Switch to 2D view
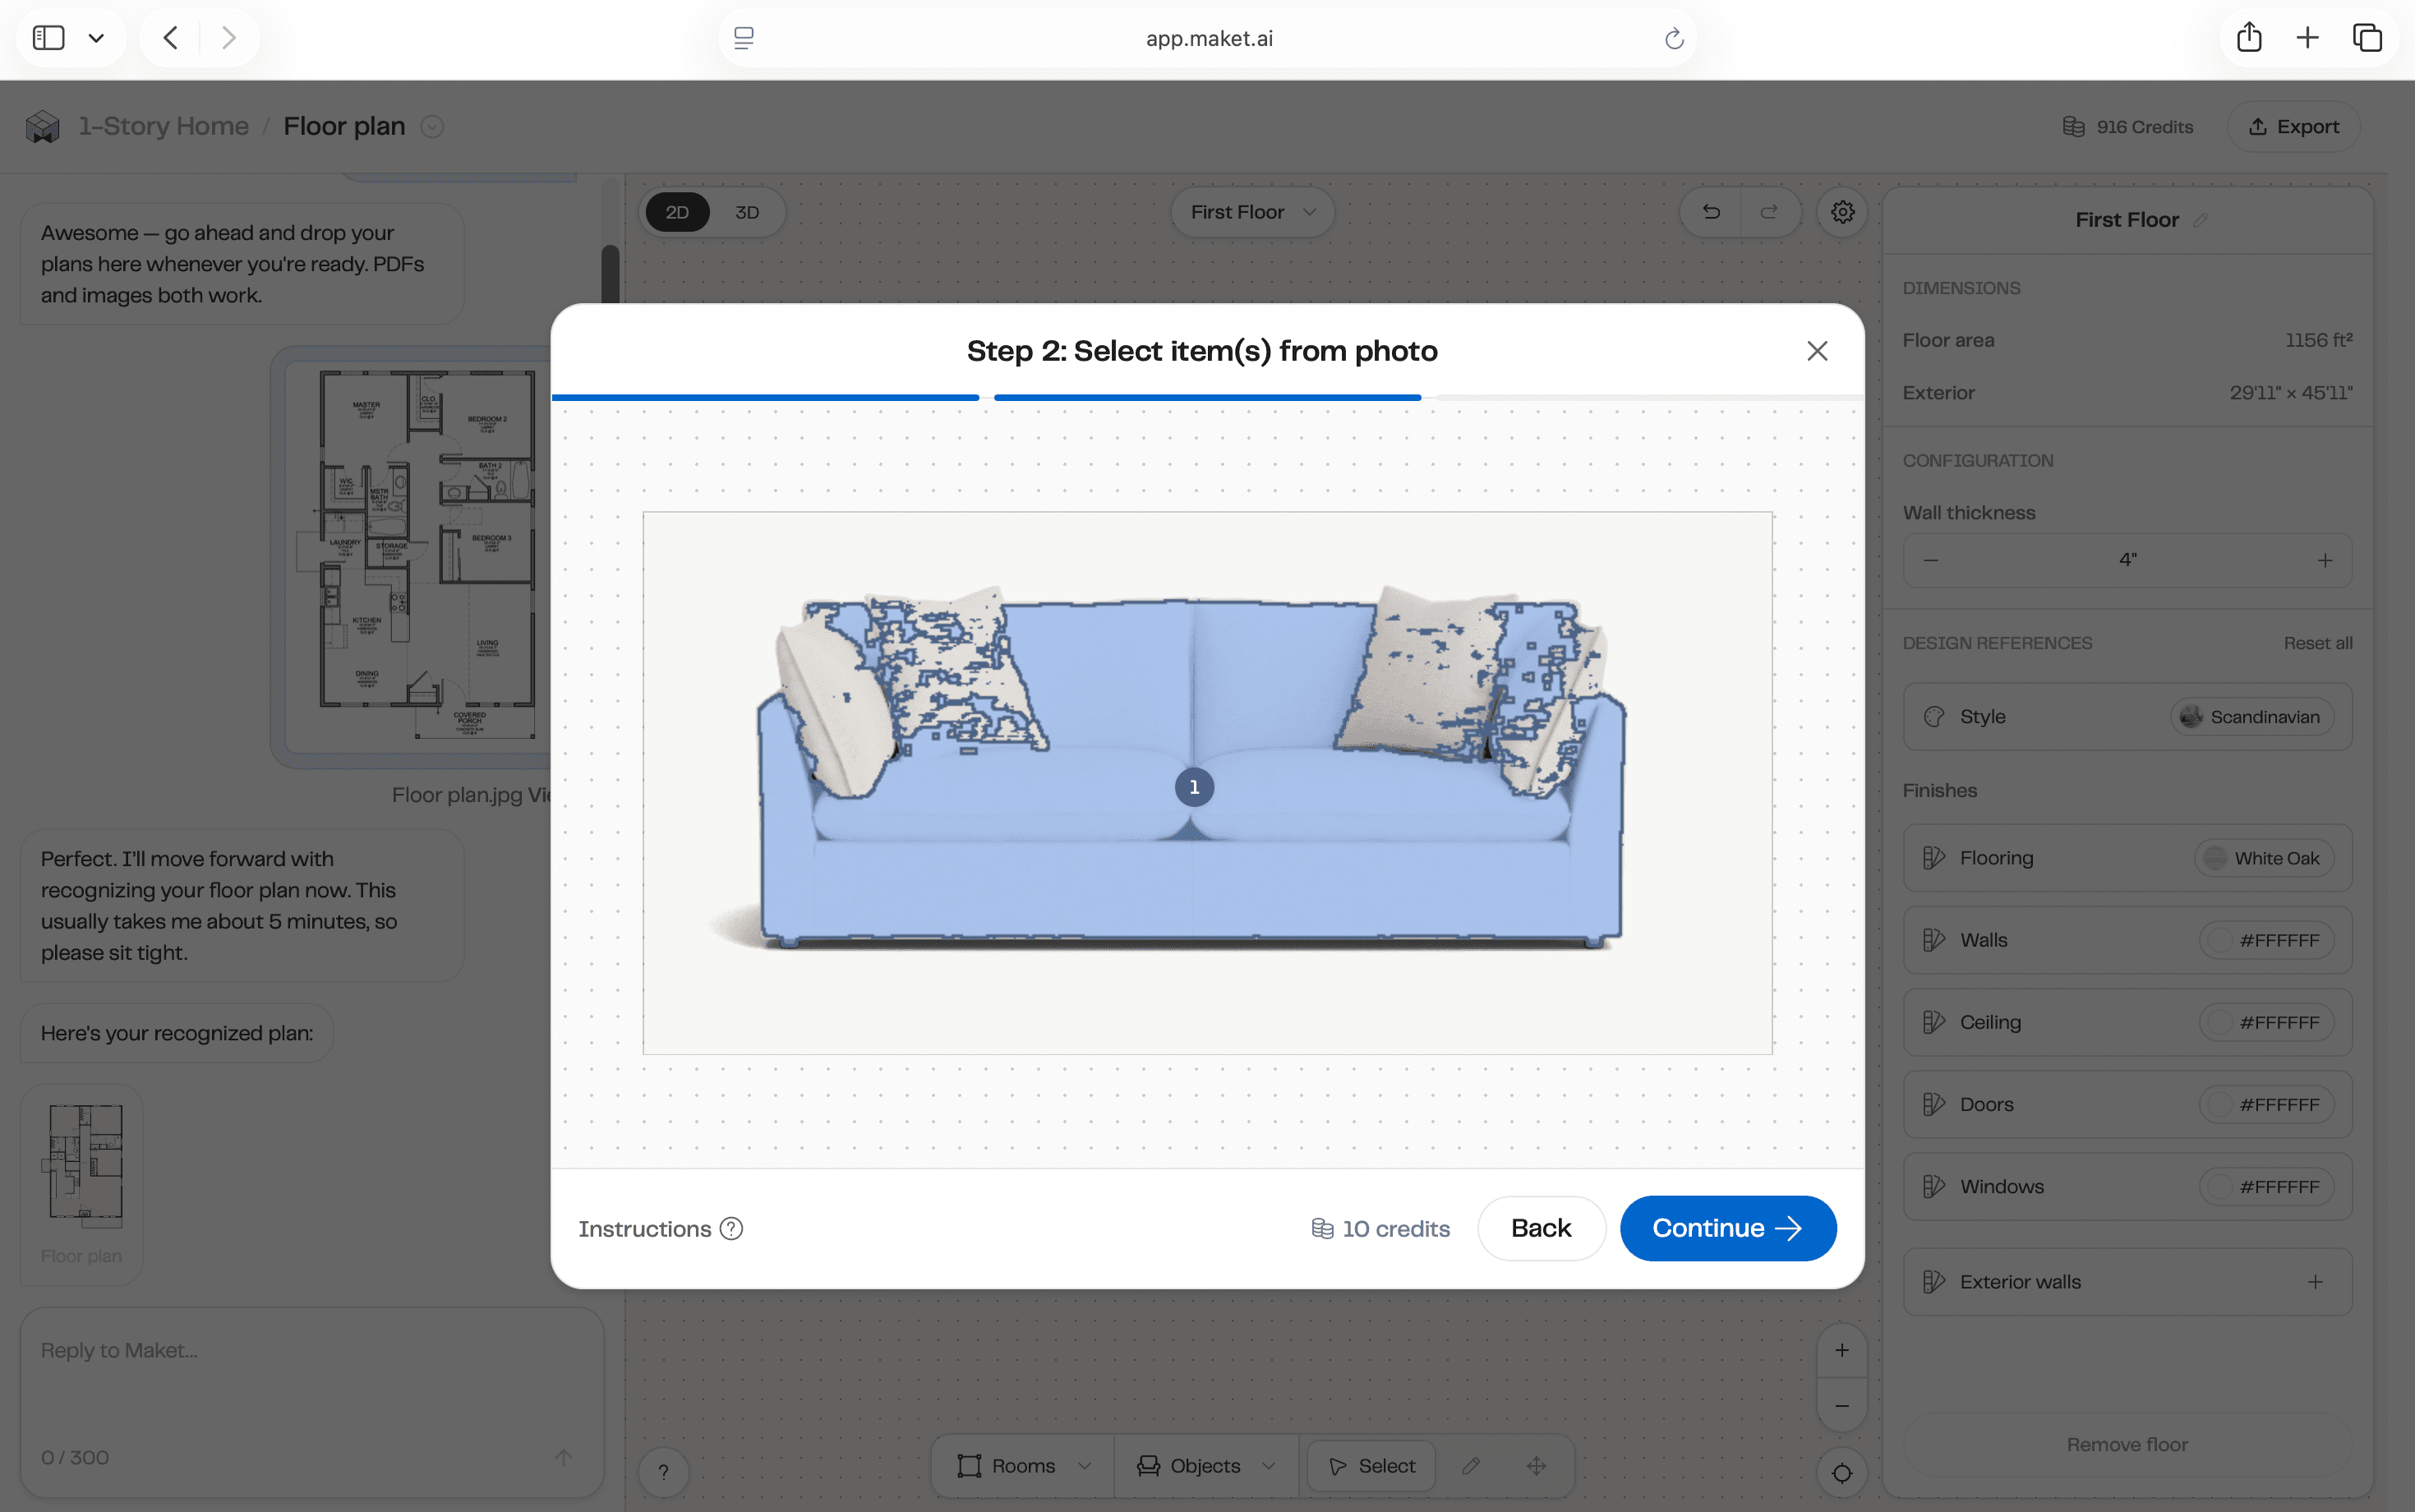 677,212
